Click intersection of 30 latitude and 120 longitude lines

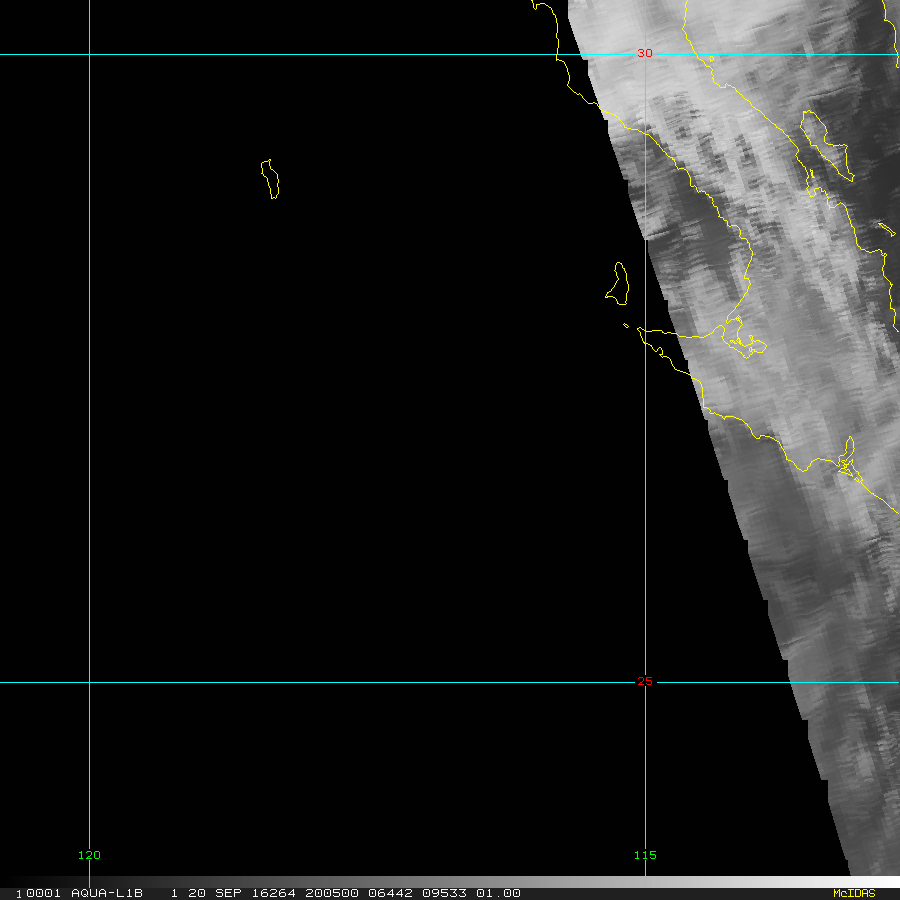89,54
